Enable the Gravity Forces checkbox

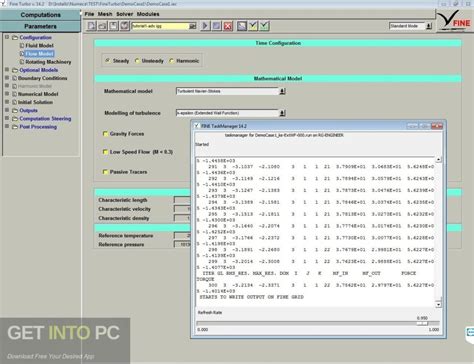(105, 134)
